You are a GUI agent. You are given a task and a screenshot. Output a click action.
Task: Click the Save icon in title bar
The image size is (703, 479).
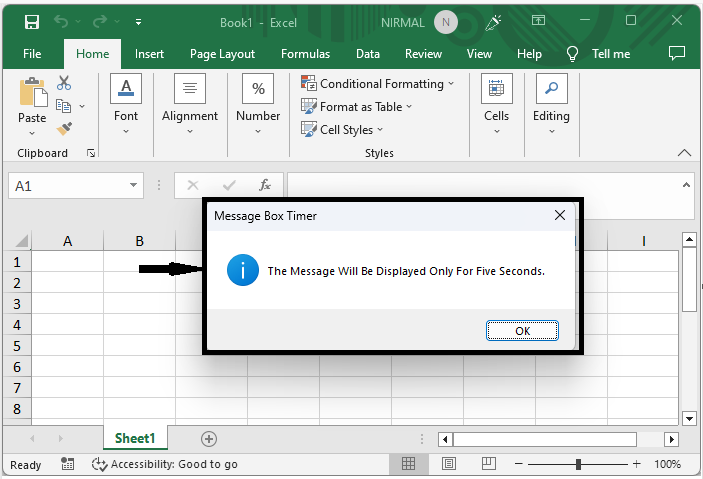coord(32,22)
